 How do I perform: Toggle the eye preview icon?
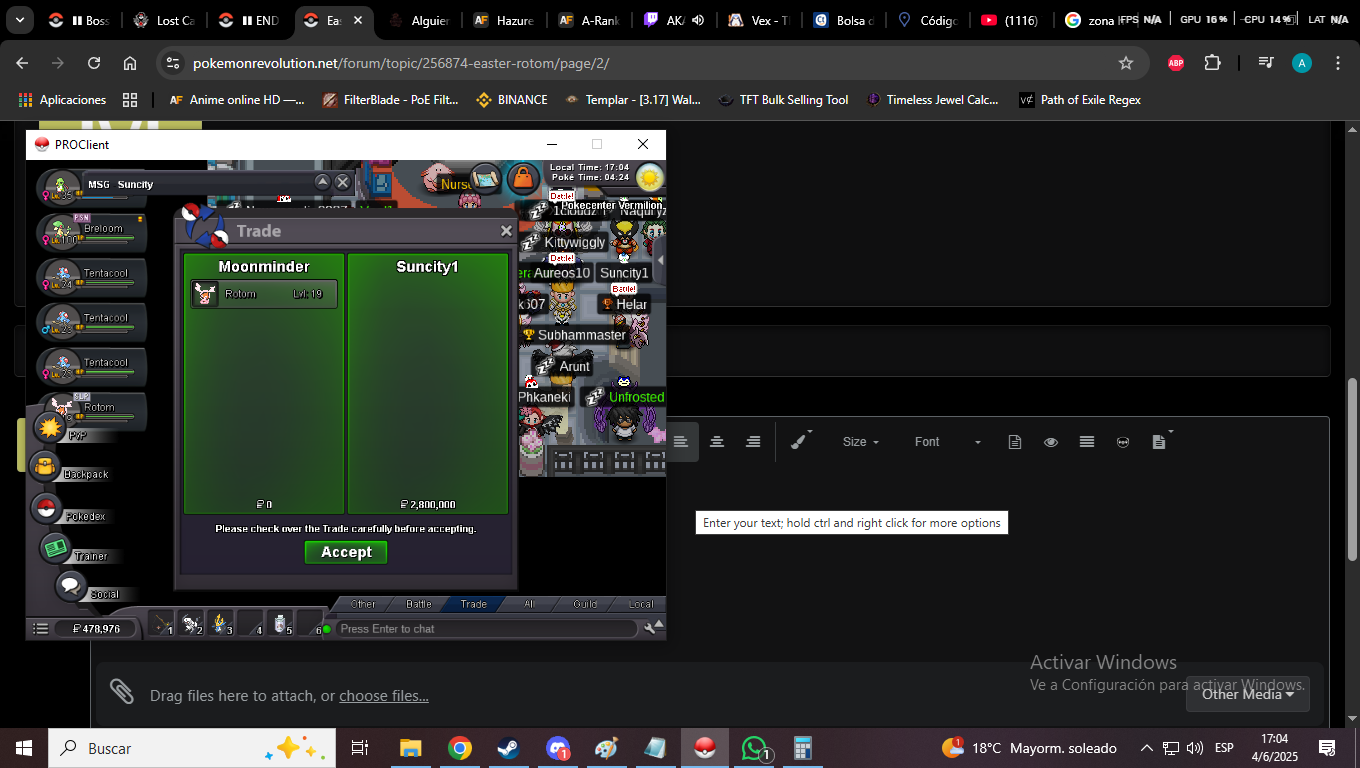pyautogui.click(x=1051, y=442)
